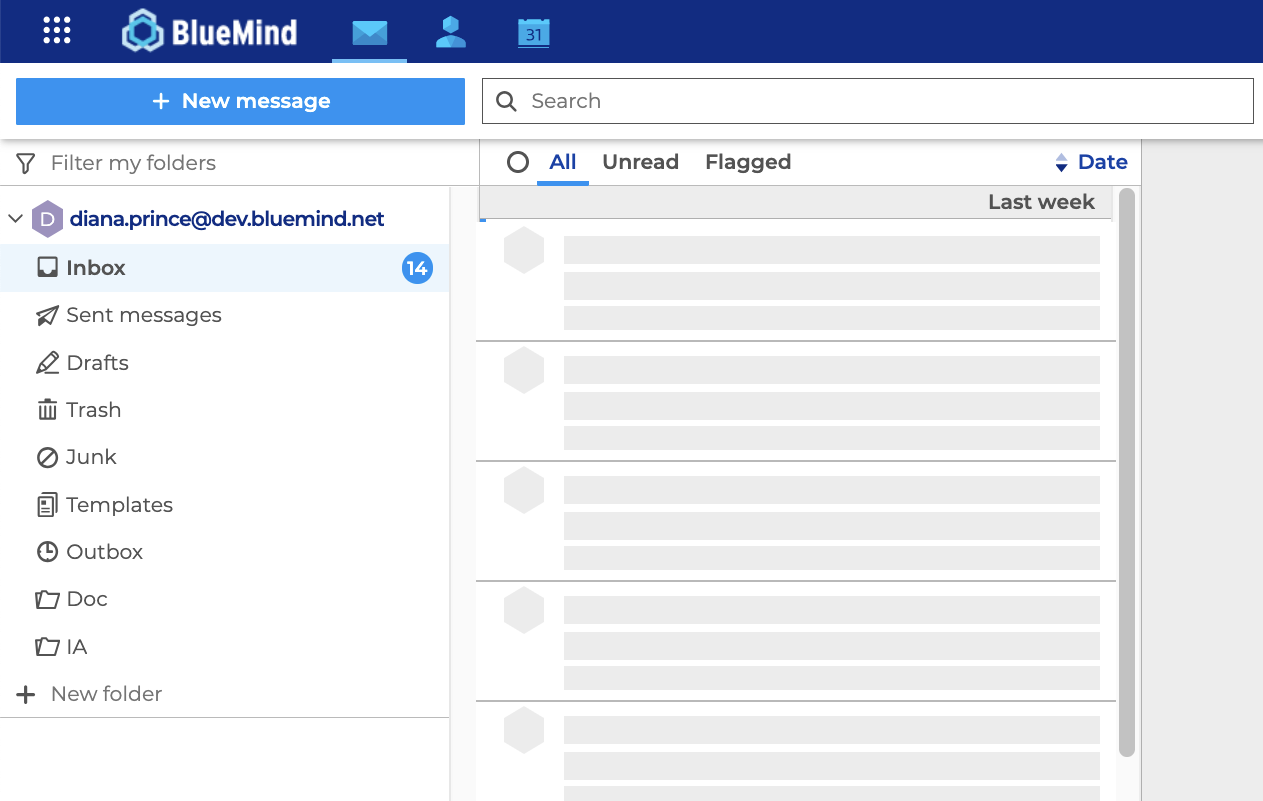Click into the Search input field
Viewport: 1263px width, 801px height.
point(880,101)
